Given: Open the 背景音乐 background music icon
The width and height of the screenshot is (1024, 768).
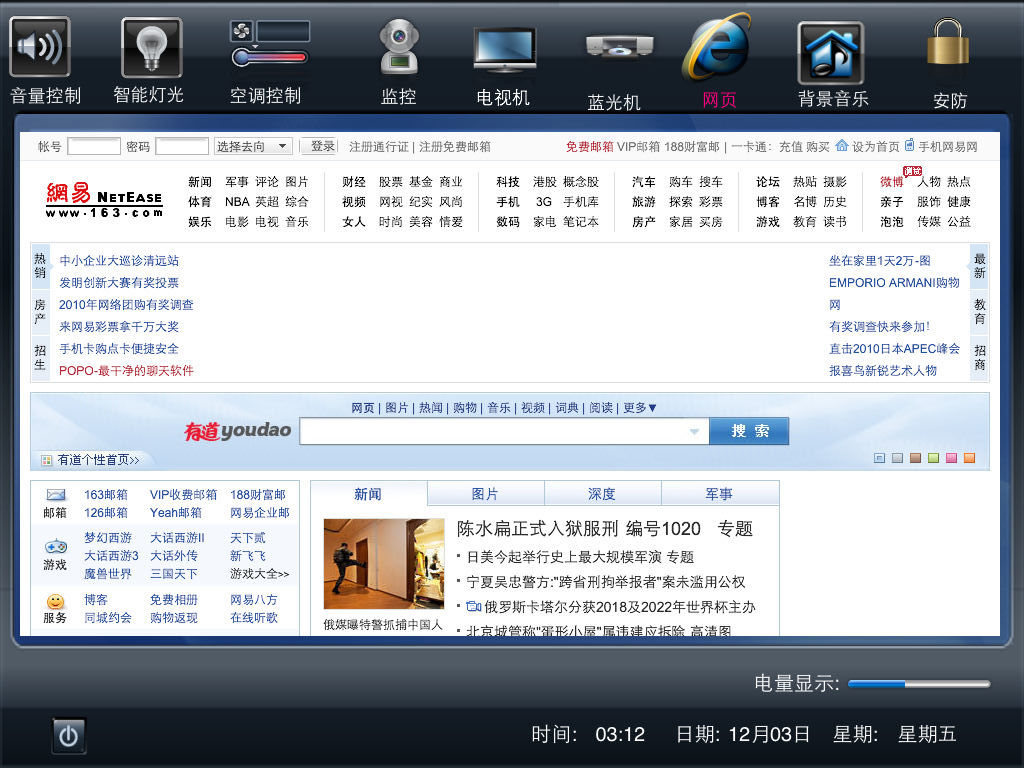Looking at the screenshot, I should click(831, 52).
